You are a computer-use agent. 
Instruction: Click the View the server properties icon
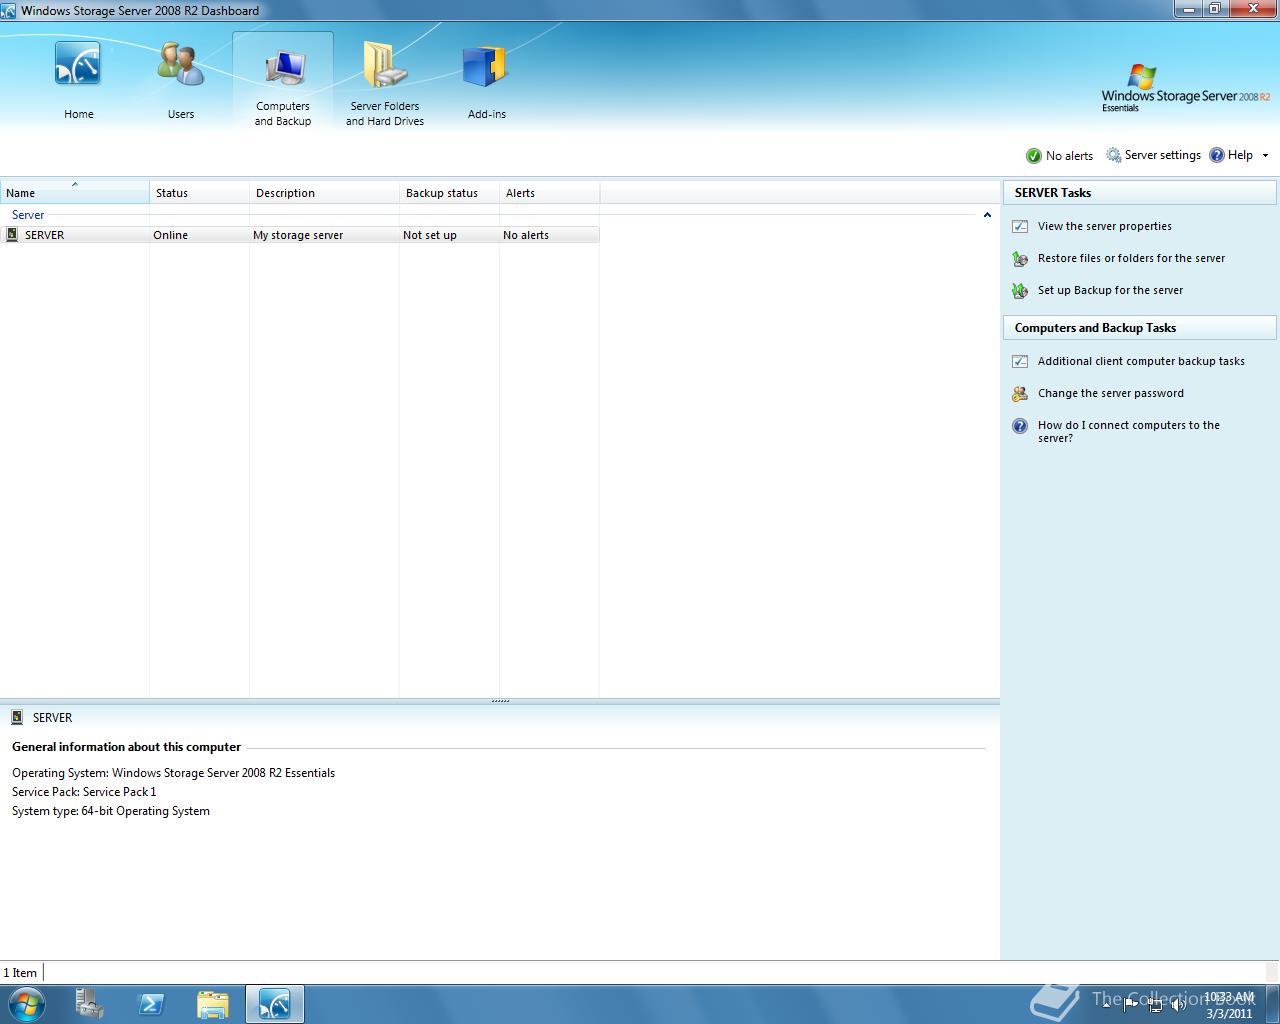1020,227
